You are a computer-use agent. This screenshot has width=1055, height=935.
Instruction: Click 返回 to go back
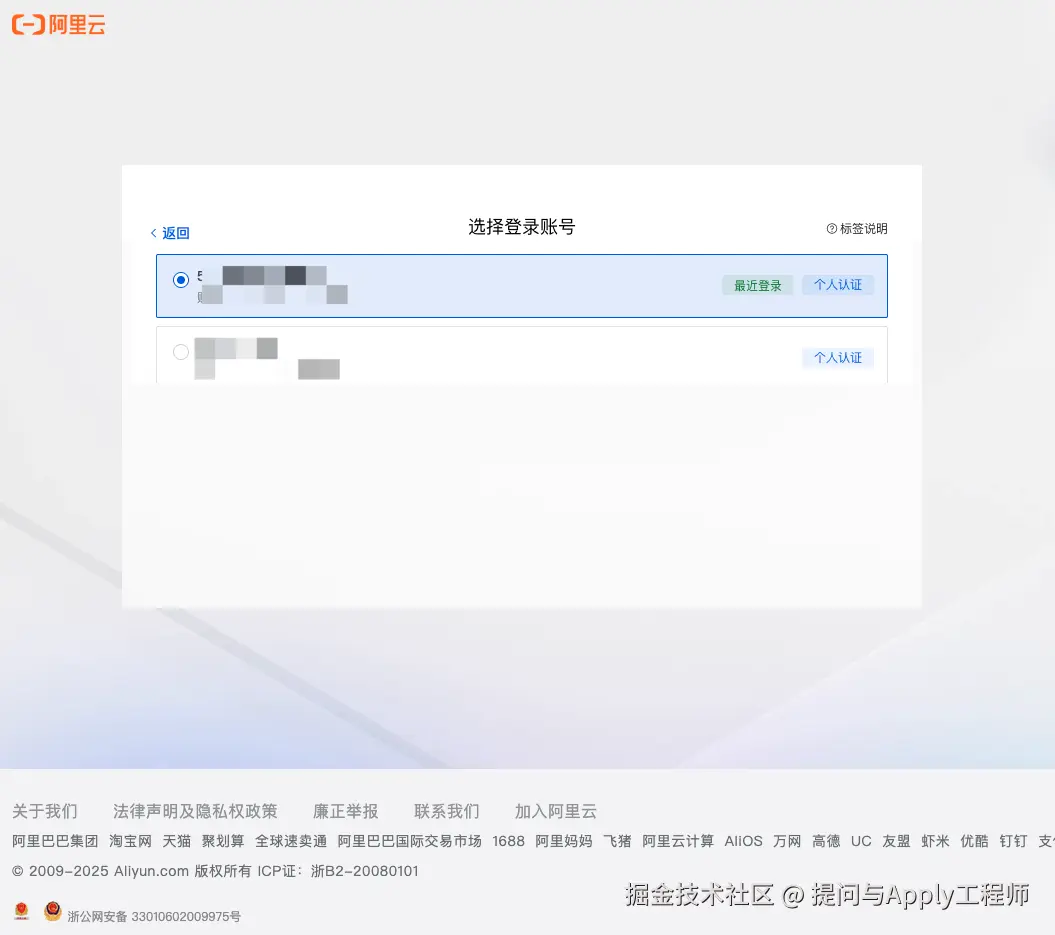(x=176, y=232)
